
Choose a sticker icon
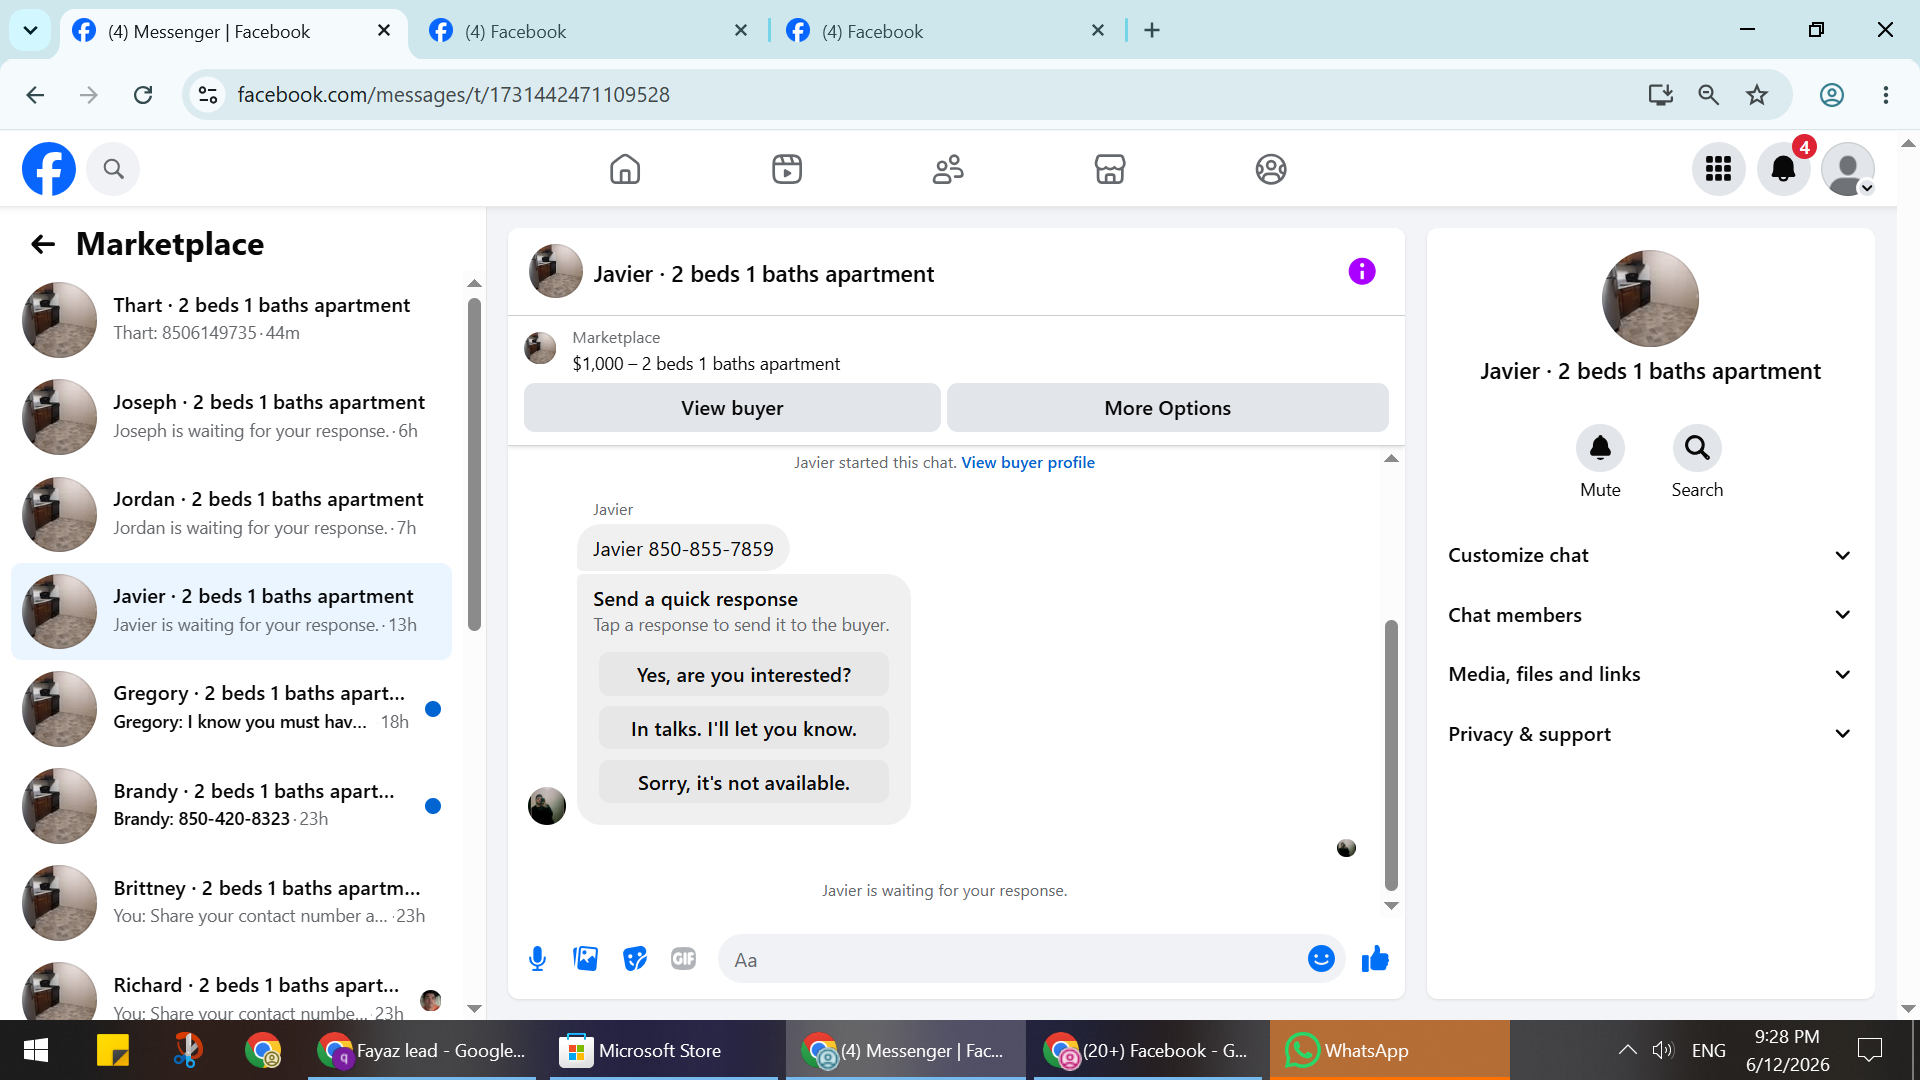(634, 959)
